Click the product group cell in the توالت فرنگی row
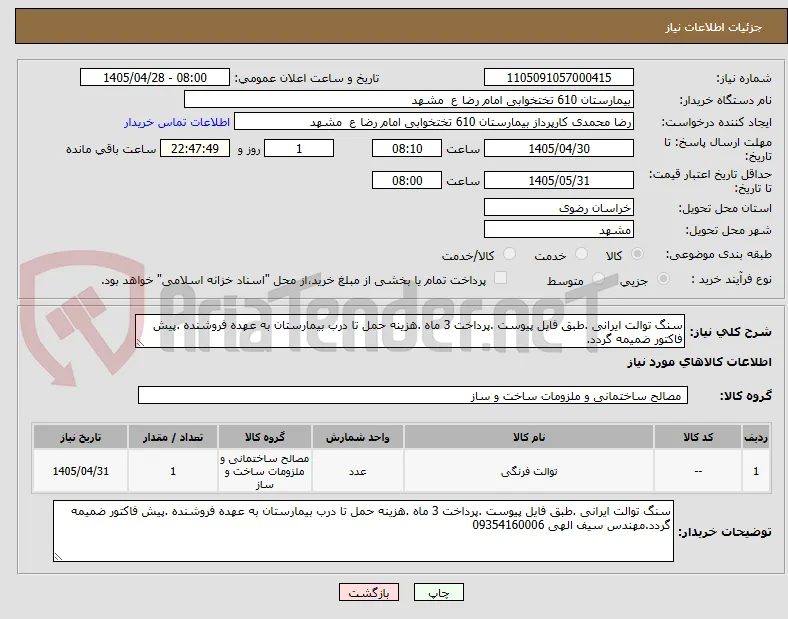Screen dimensions: 788x619 [265, 471]
